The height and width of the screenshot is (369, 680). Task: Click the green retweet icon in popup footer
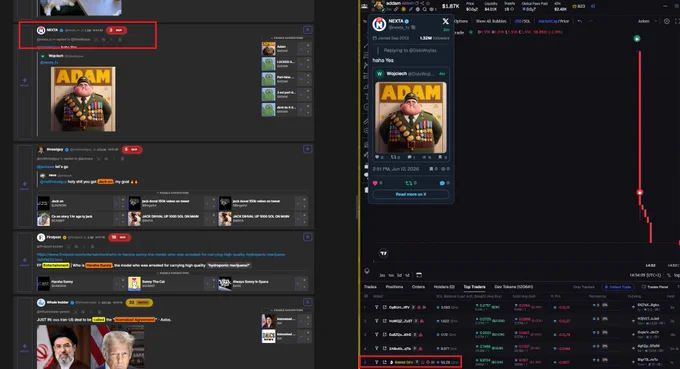click(409, 183)
